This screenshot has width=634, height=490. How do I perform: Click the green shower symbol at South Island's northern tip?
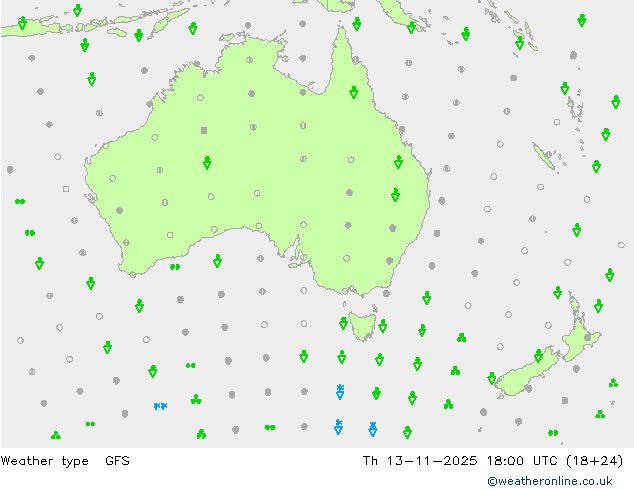538,356
